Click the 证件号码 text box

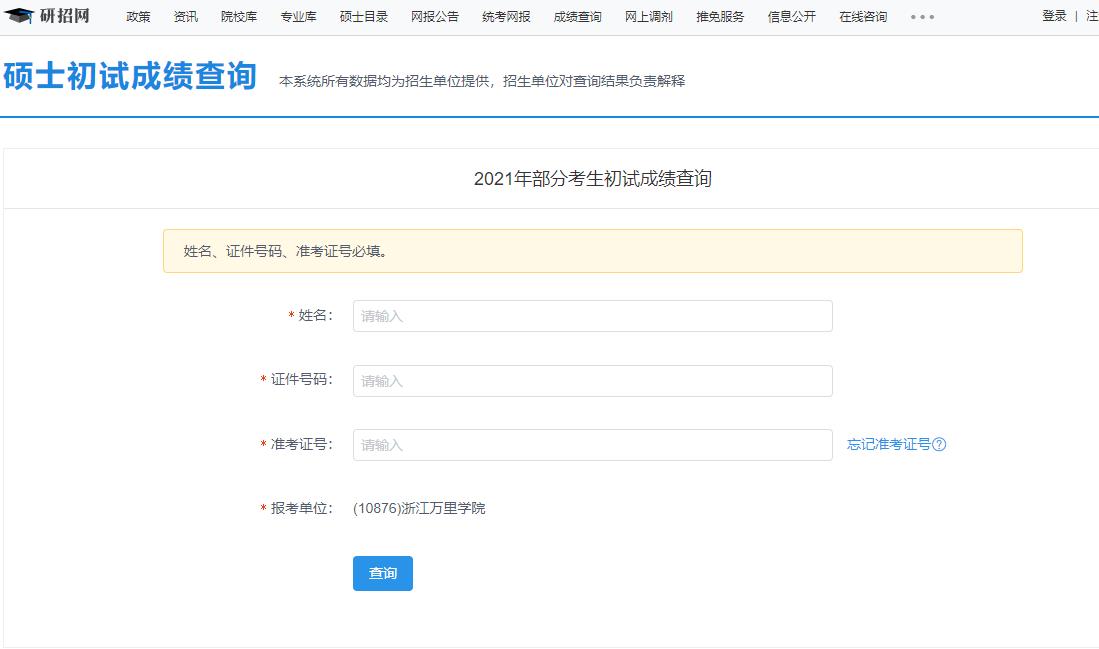point(592,381)
